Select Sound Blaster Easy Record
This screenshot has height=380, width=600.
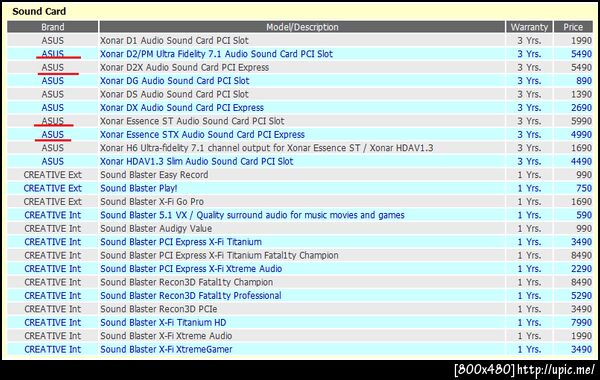pos(154,175)
